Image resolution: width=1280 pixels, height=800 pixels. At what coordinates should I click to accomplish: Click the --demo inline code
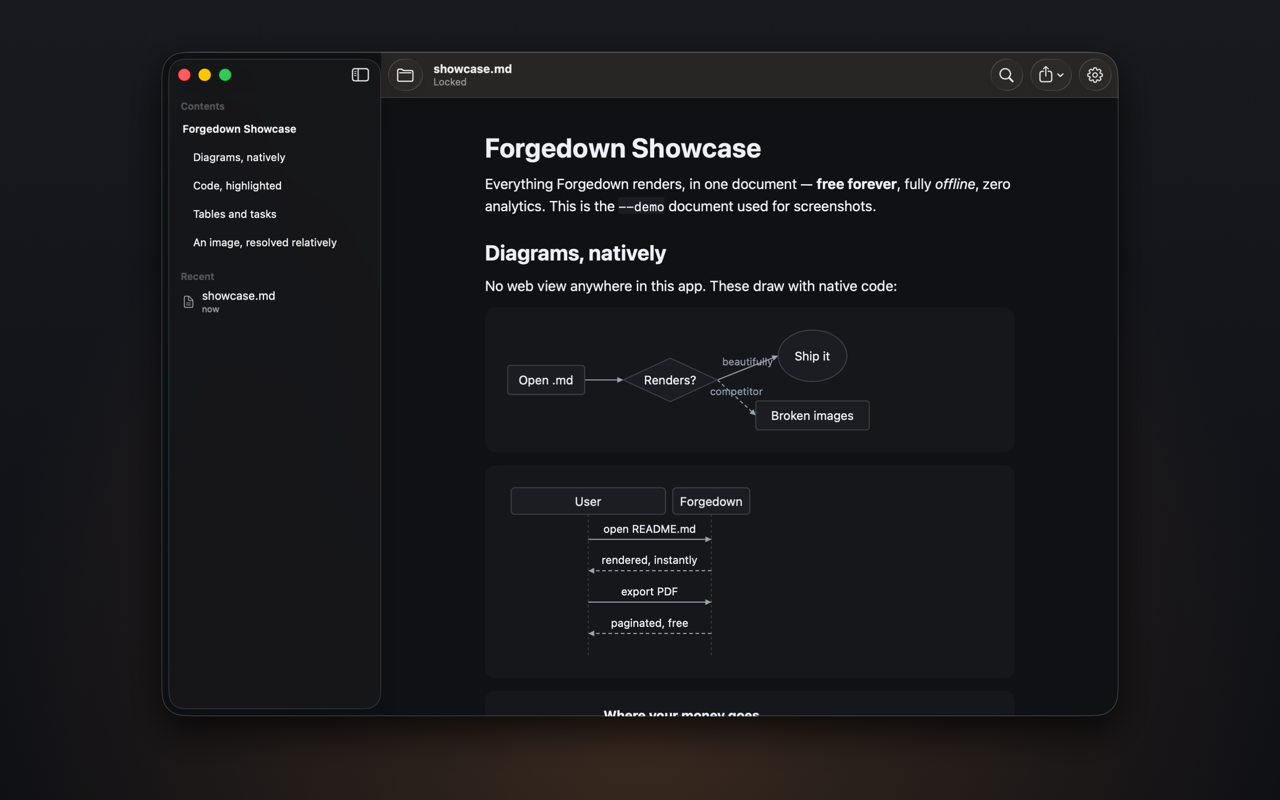(x=641, y=207)
